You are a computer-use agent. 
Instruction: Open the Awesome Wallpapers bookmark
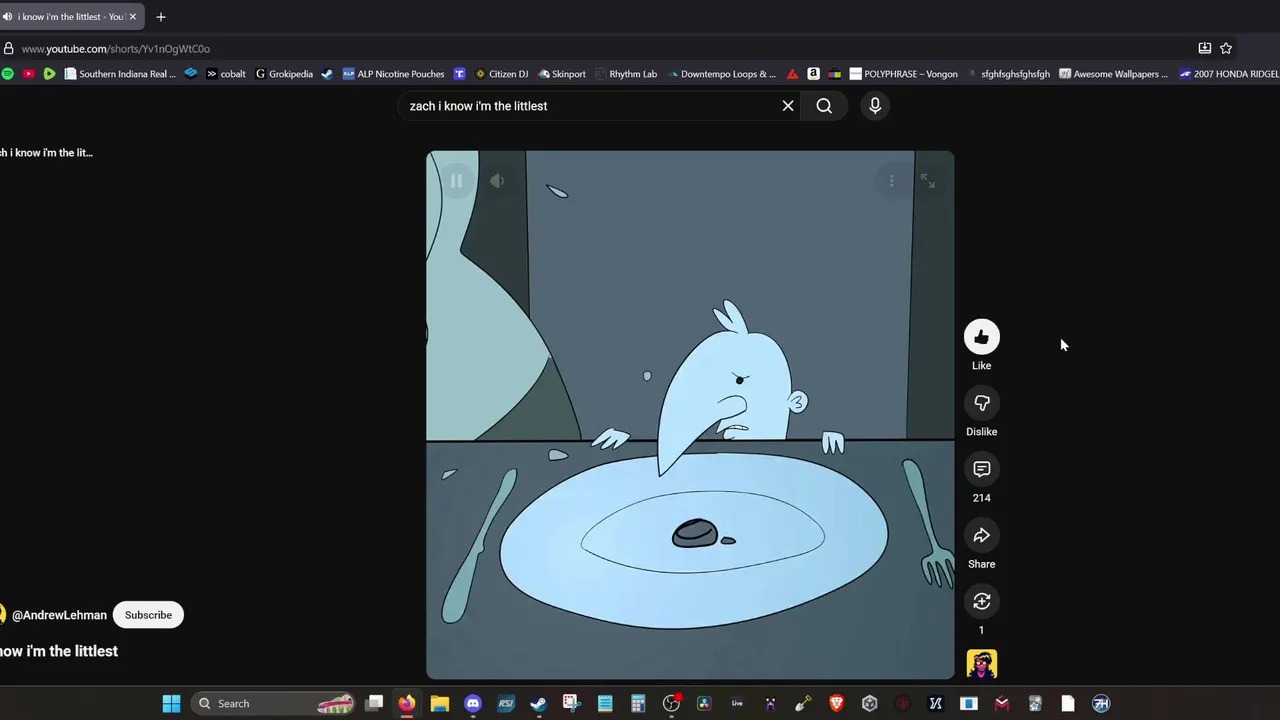(x=1113, y=74)
